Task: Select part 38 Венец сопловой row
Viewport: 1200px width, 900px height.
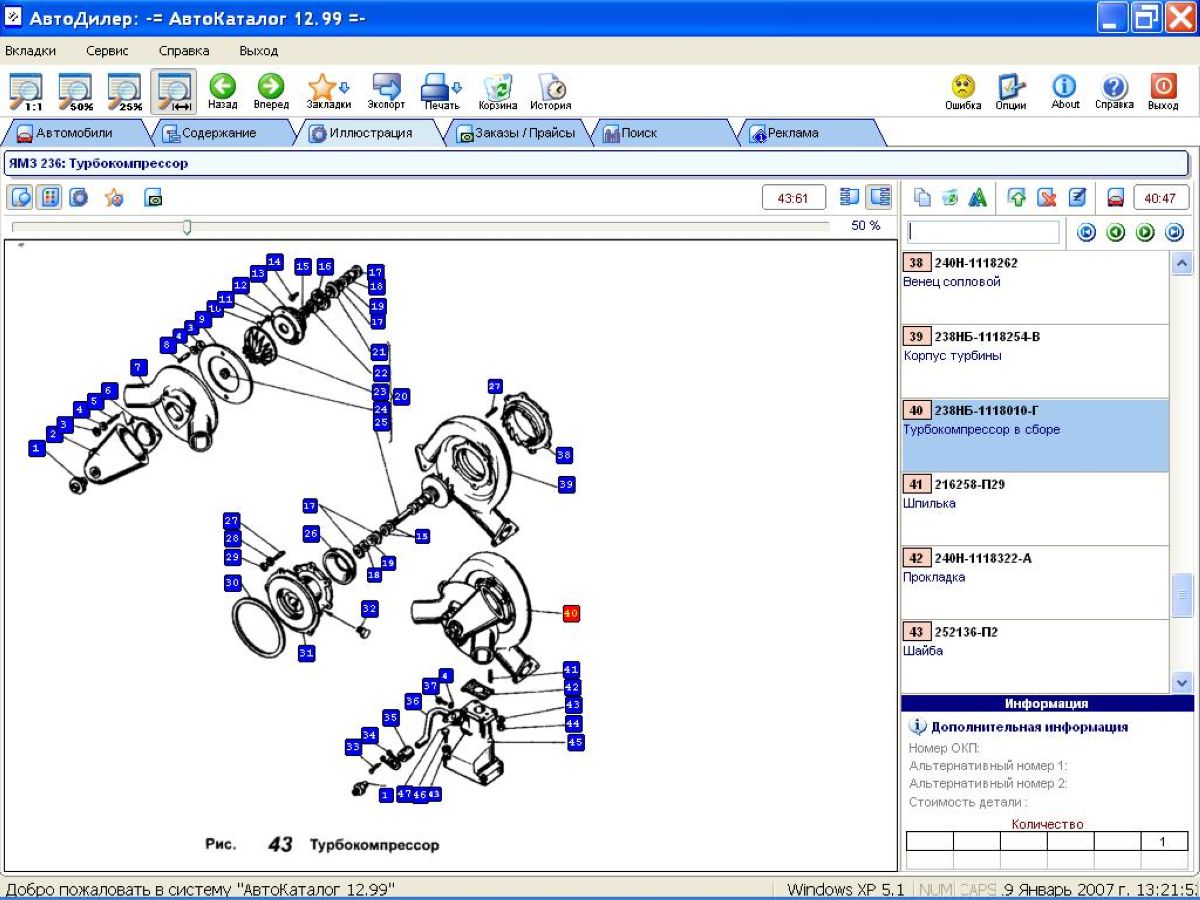Action: pyautogui.click(x=1035, y=287)
